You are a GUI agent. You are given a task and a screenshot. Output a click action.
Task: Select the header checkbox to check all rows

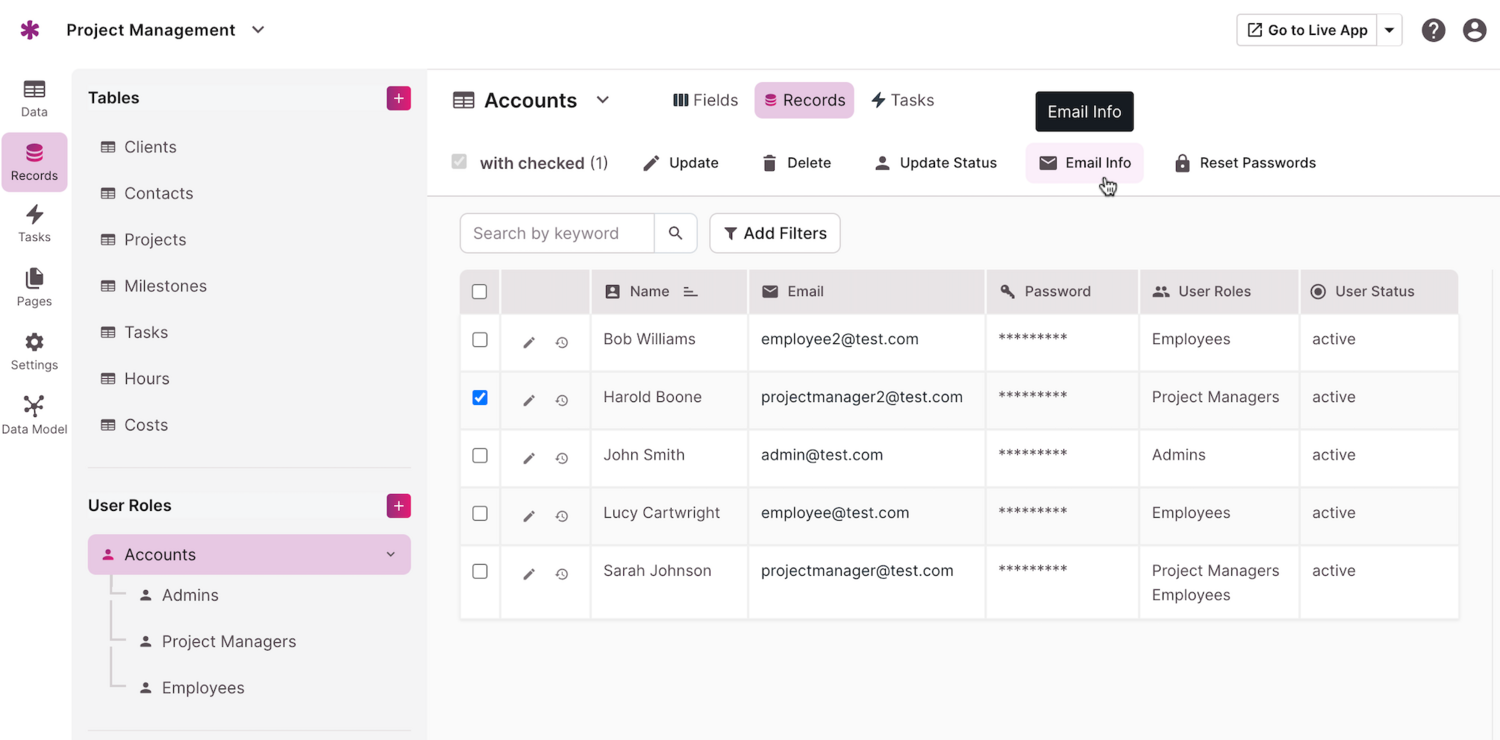(x=479, y=291)
